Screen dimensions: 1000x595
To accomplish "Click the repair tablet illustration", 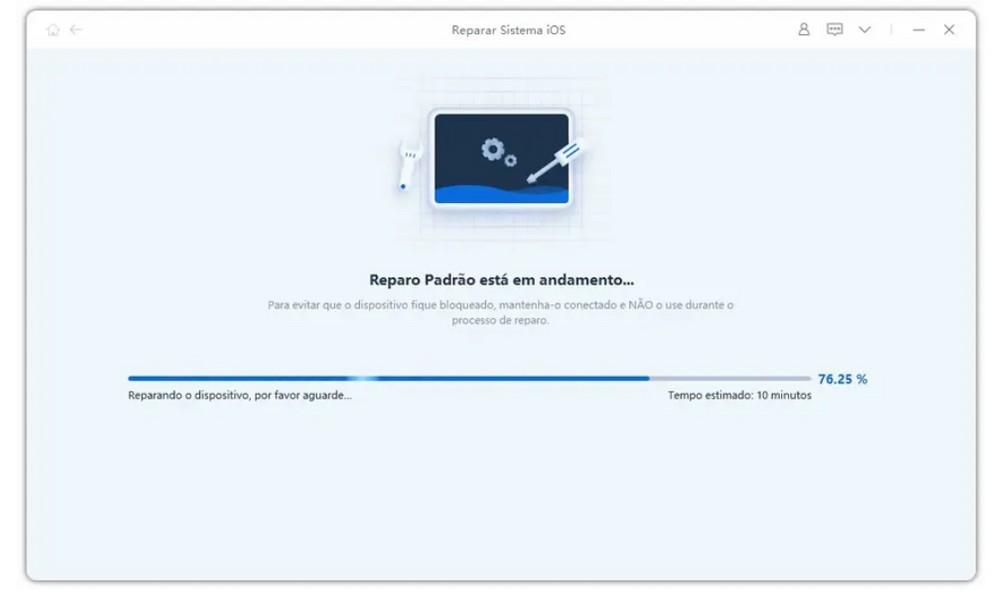I will [x=501, y=159].
